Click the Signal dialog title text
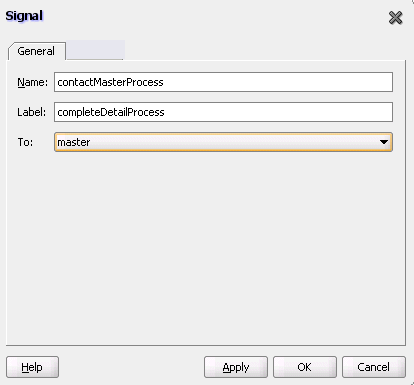Viewport: 414px width, 385px height. pos(24,16)
